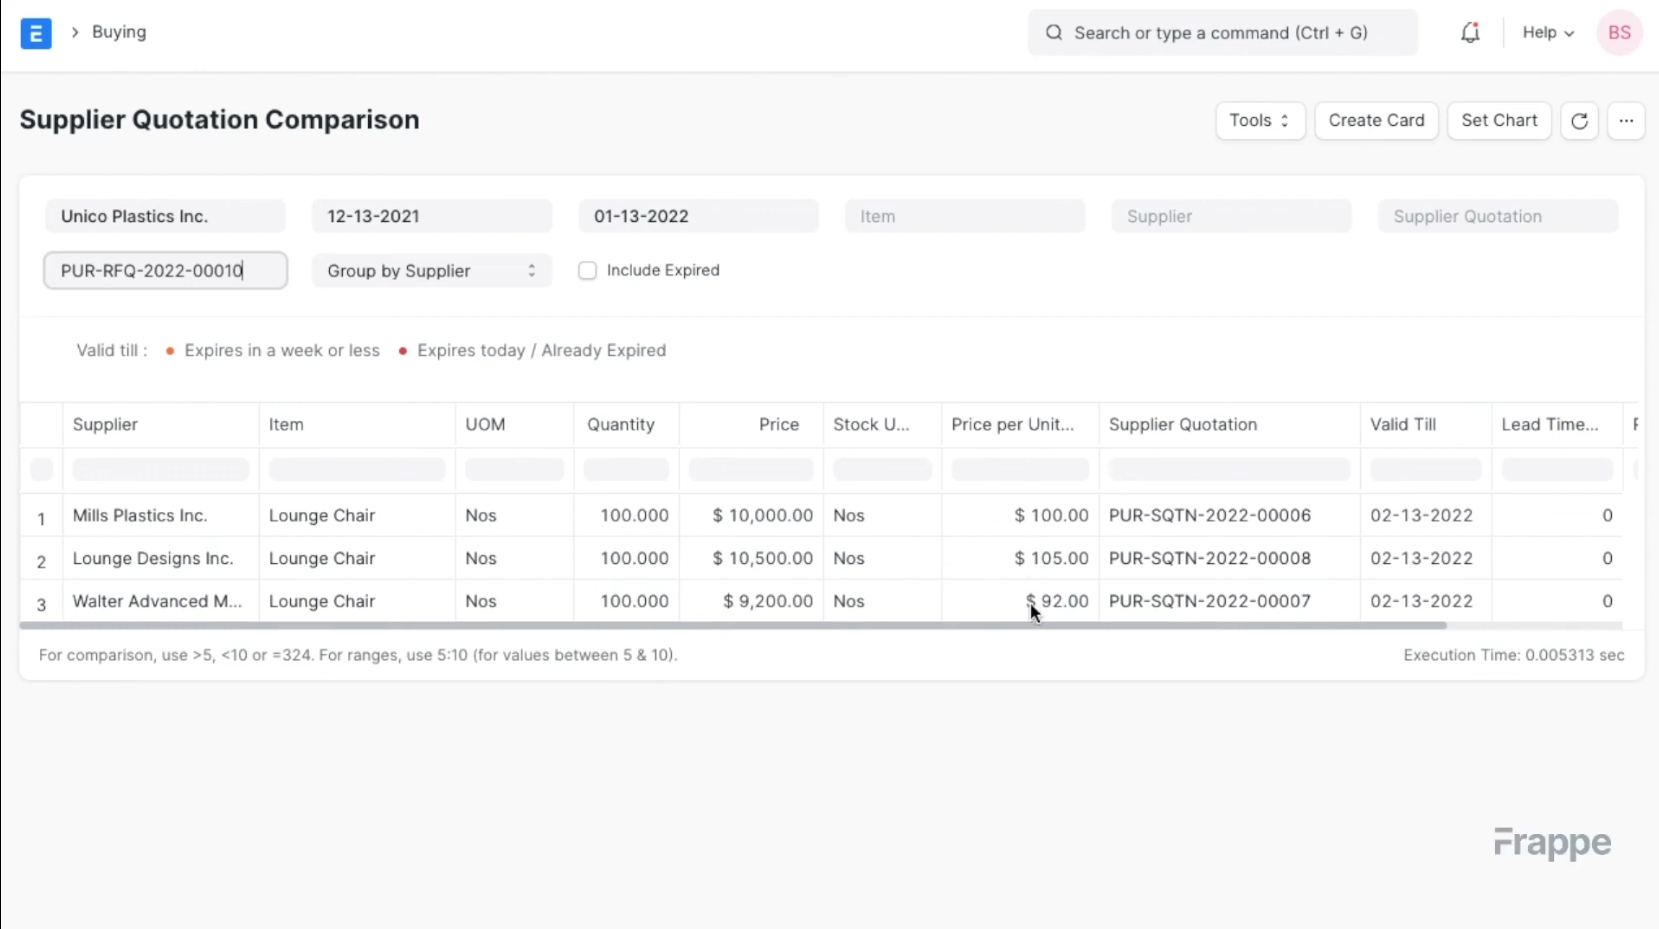This screenshot has height=929, width=1659.
Task: Click Create Card button
Action: tap(1376, 121)
